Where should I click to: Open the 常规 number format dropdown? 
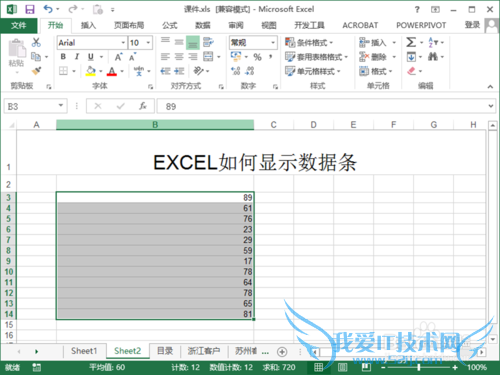coord(273,43)
